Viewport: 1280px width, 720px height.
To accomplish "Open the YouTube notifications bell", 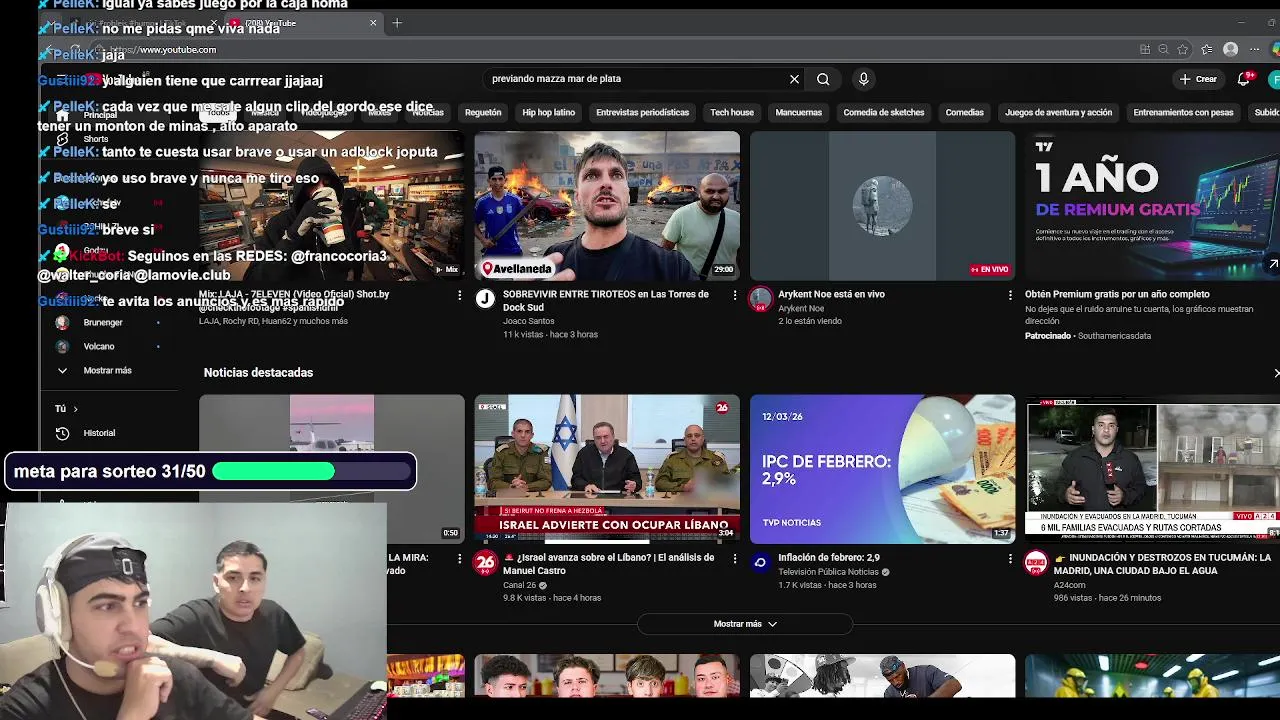I will (1244, 79).
